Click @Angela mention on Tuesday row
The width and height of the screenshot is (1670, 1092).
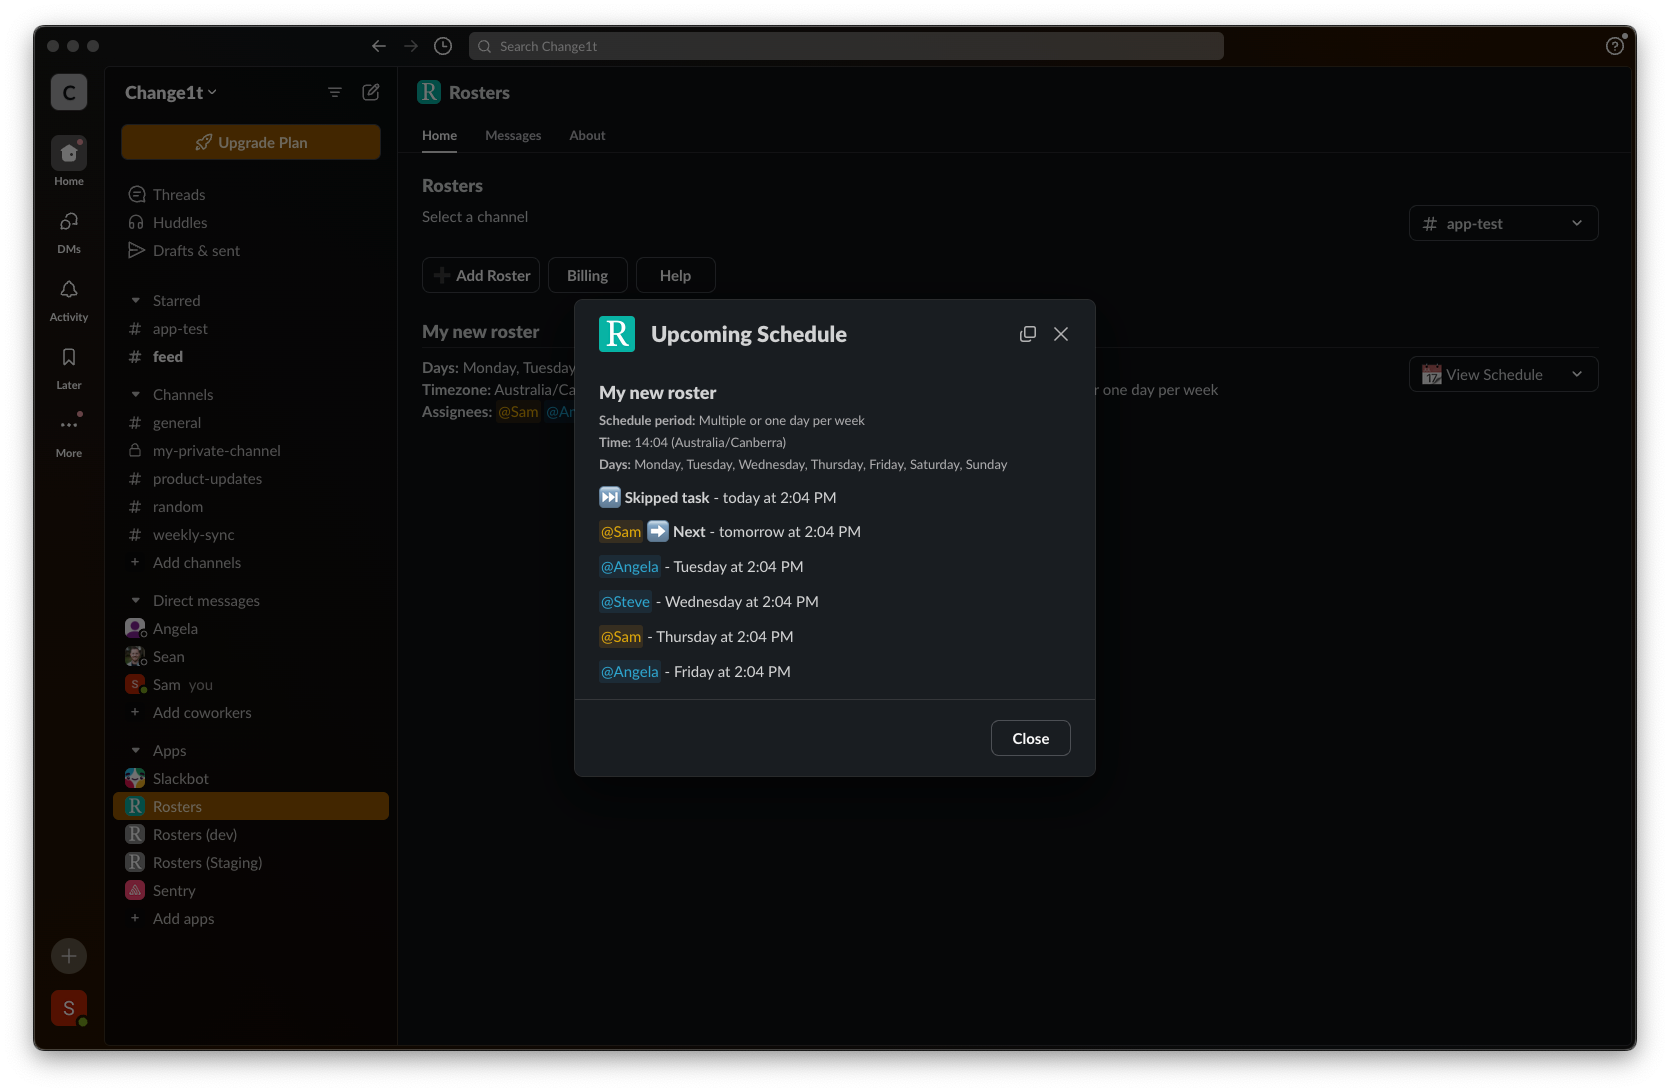pyautogui.click(x=630, y=566)
